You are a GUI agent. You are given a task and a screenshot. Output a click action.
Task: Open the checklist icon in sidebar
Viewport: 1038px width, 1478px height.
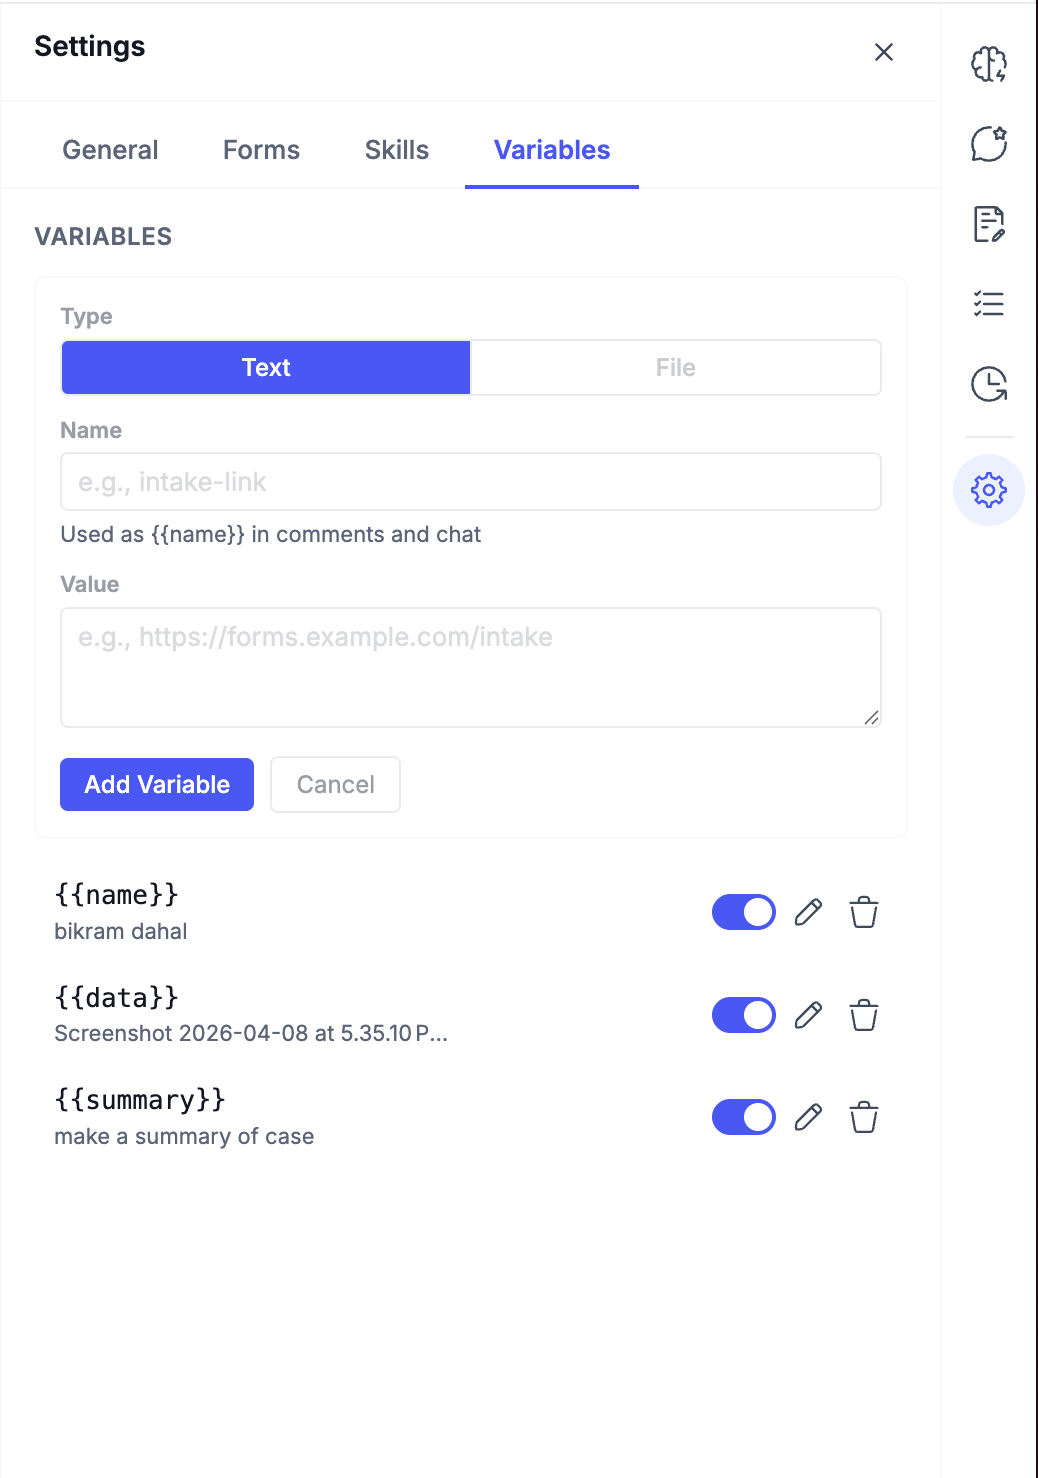tap(988, 304)
